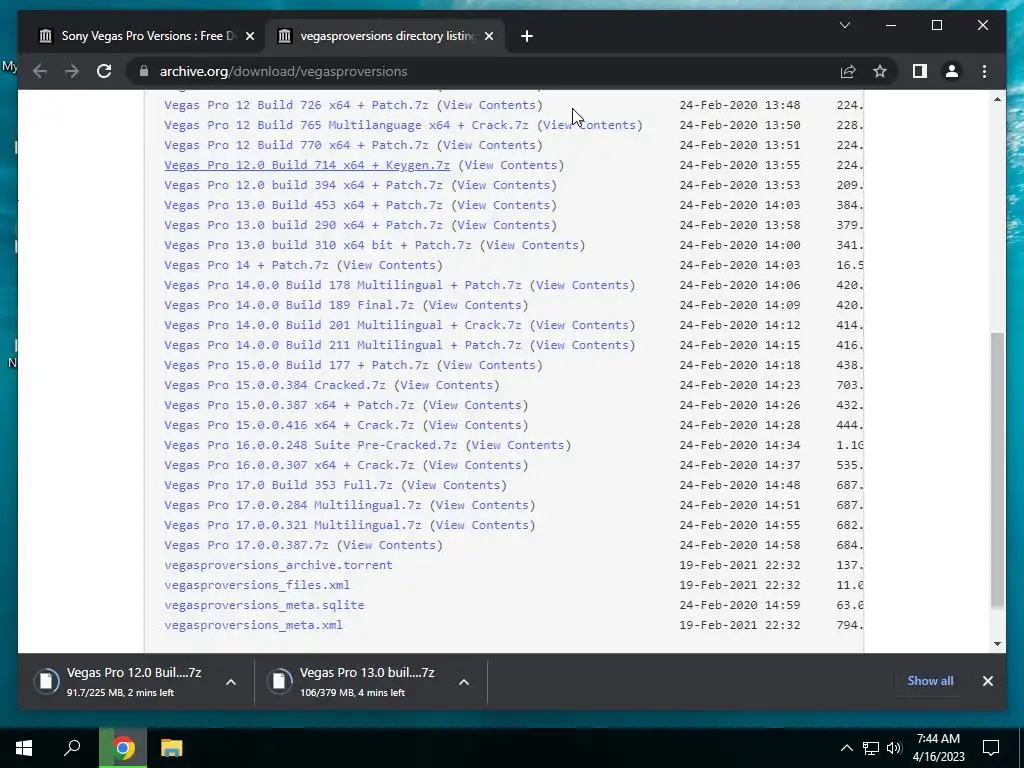Click Vegas Pro 12.0 Build 714 x64 + Keygen.7z
1024x768 pixels.
[307, 165]
